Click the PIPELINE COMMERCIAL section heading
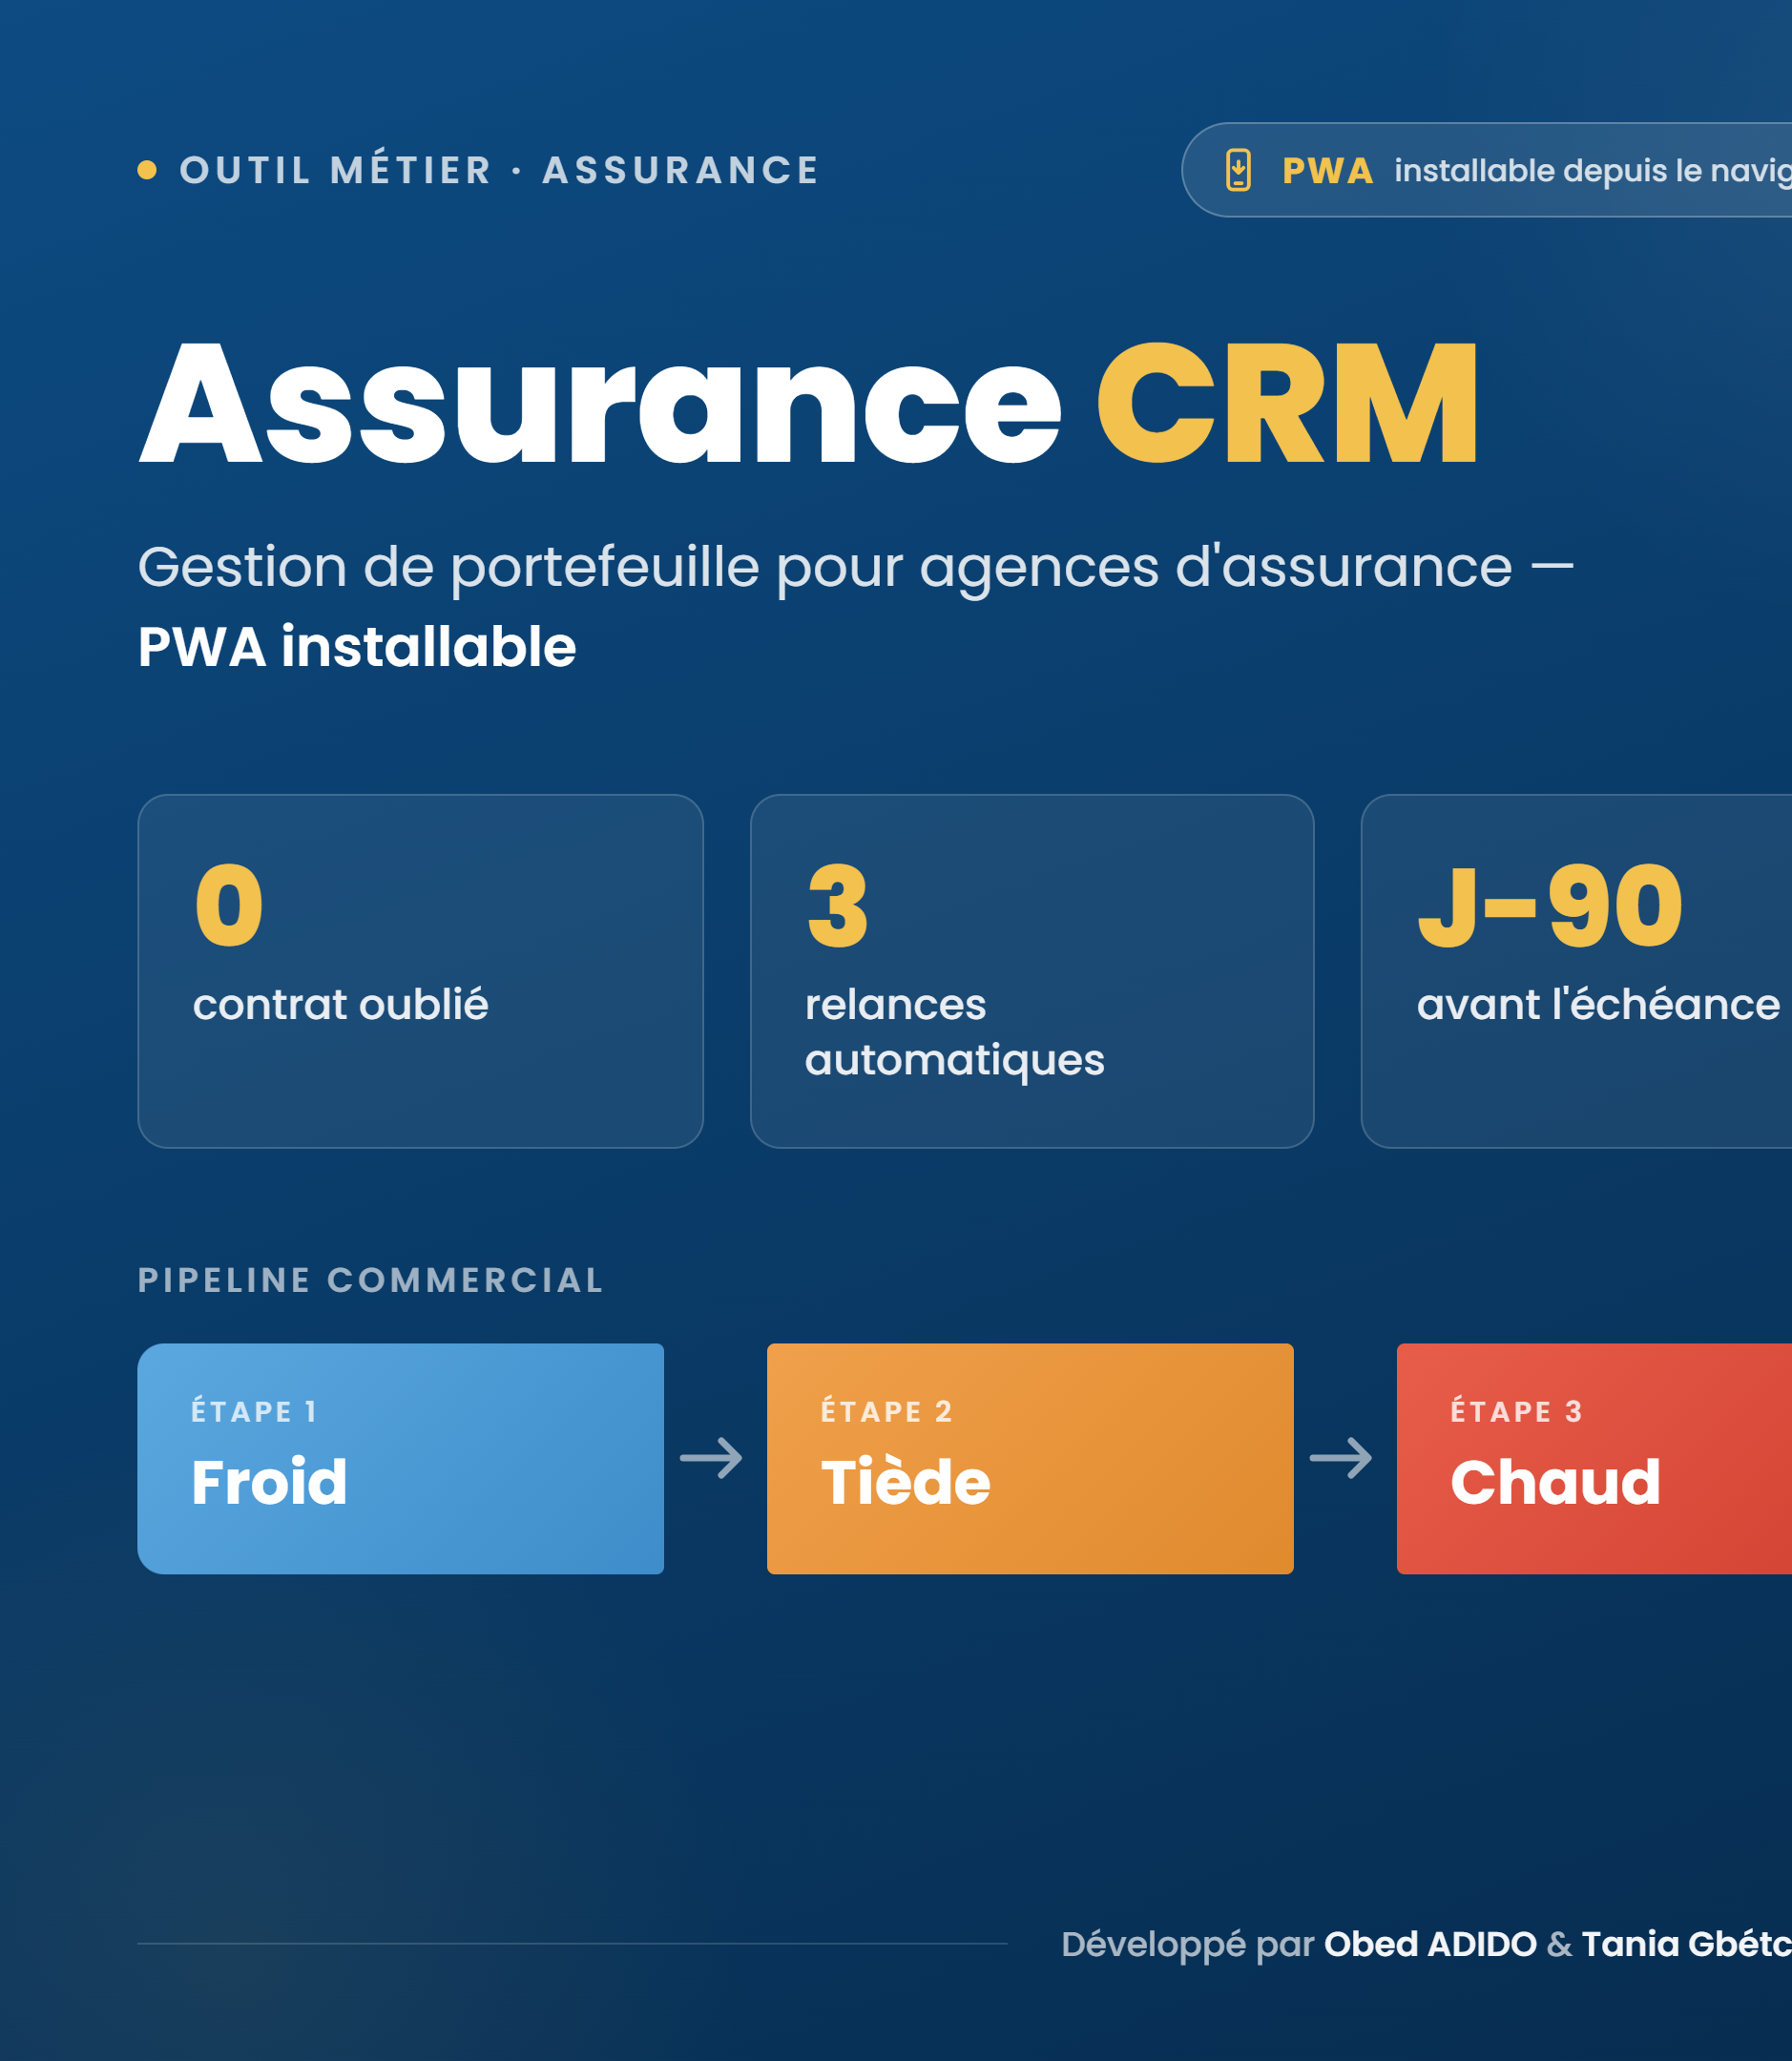 [371, 1280]
